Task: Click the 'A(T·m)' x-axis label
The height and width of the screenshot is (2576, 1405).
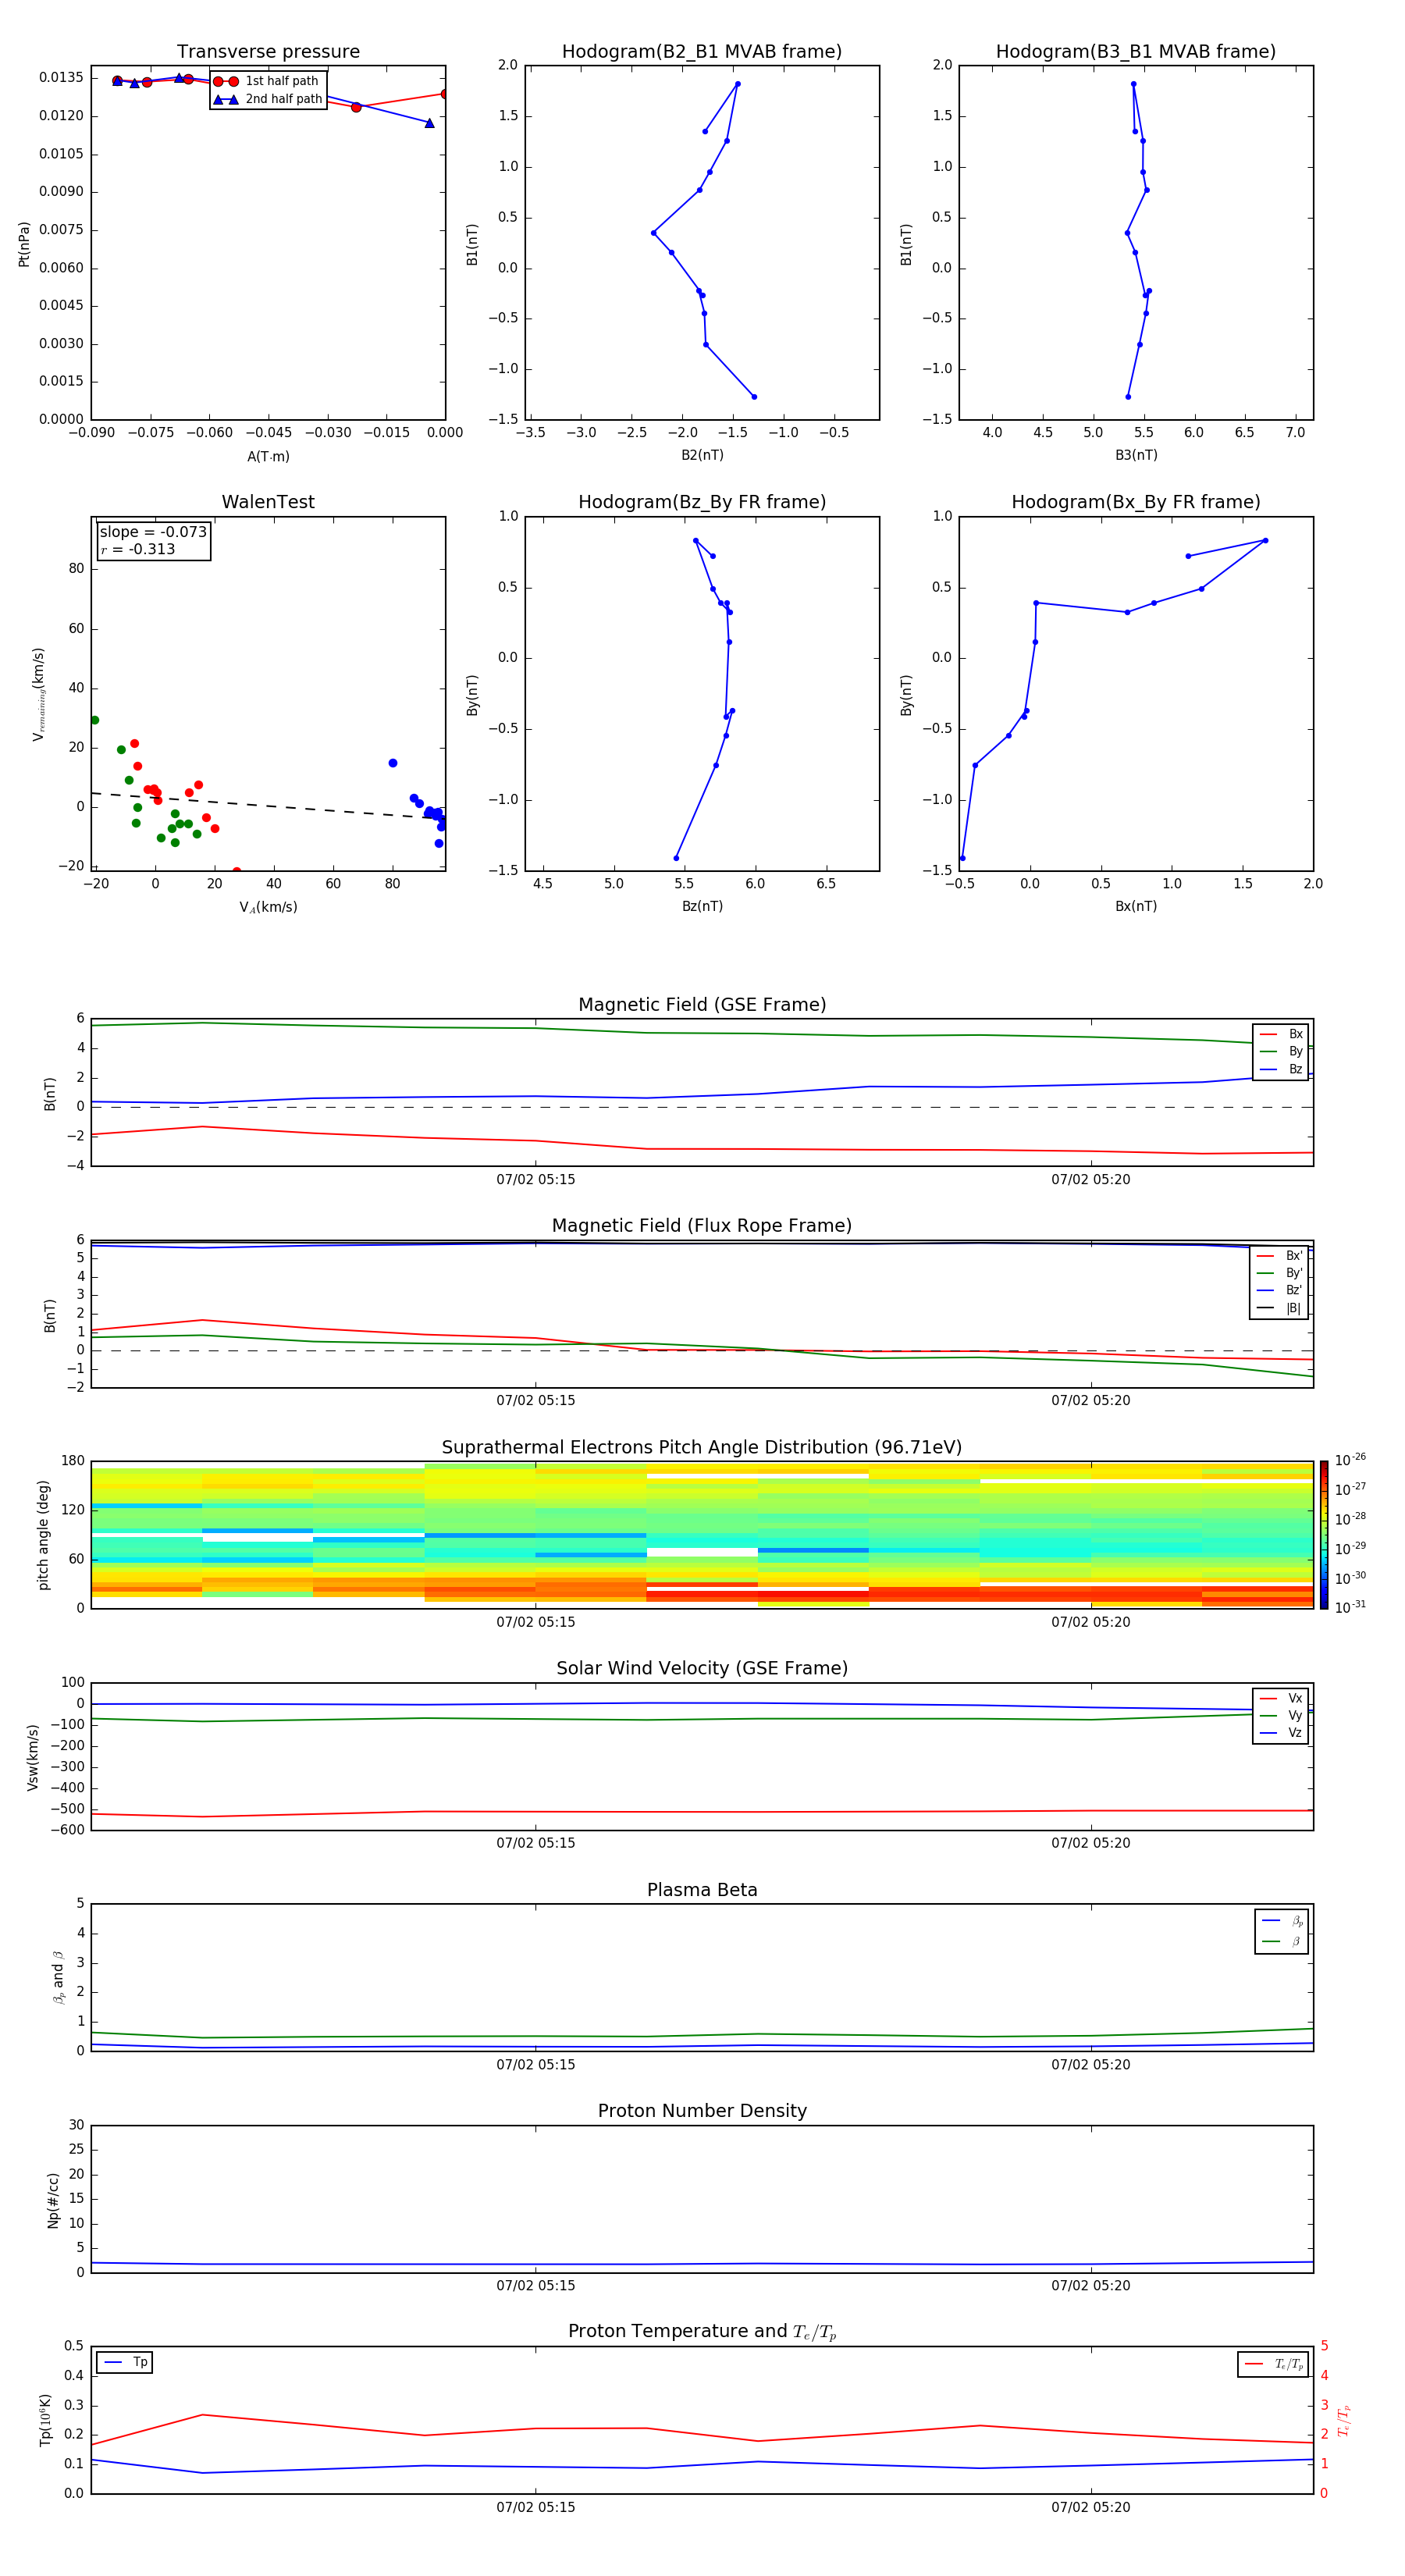Action: 268,456
